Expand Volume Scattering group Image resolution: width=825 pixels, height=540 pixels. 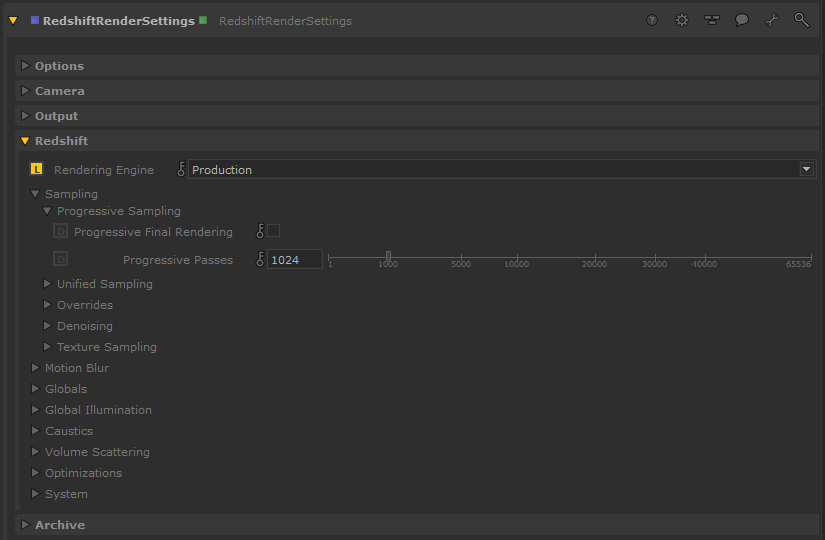pos(35,452)
